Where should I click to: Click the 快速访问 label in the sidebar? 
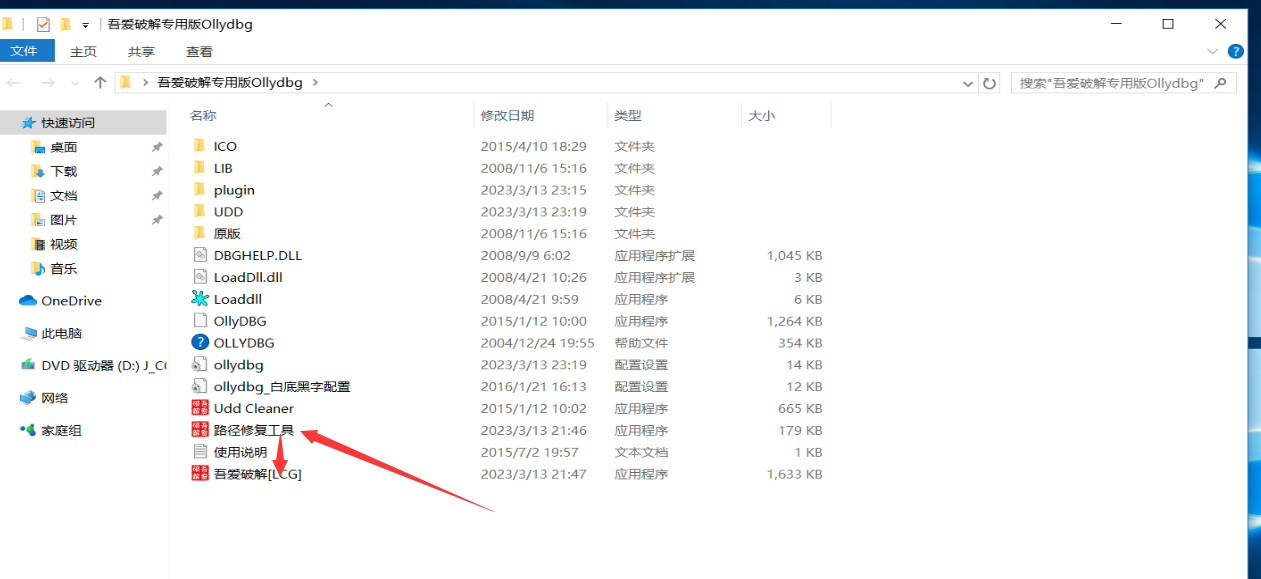click(x=68, y=123)
